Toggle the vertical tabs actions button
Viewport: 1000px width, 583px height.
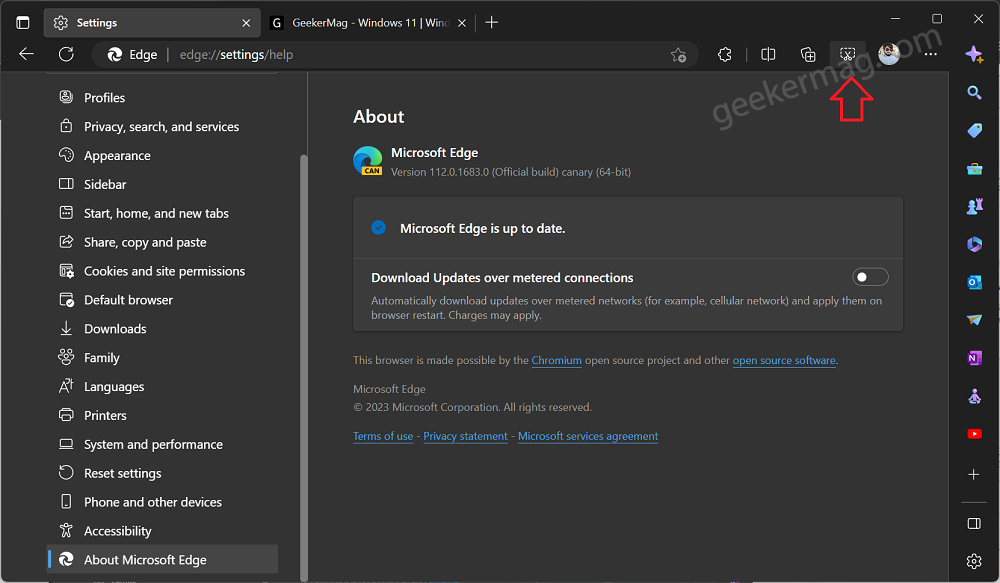(x=23, y=23)
